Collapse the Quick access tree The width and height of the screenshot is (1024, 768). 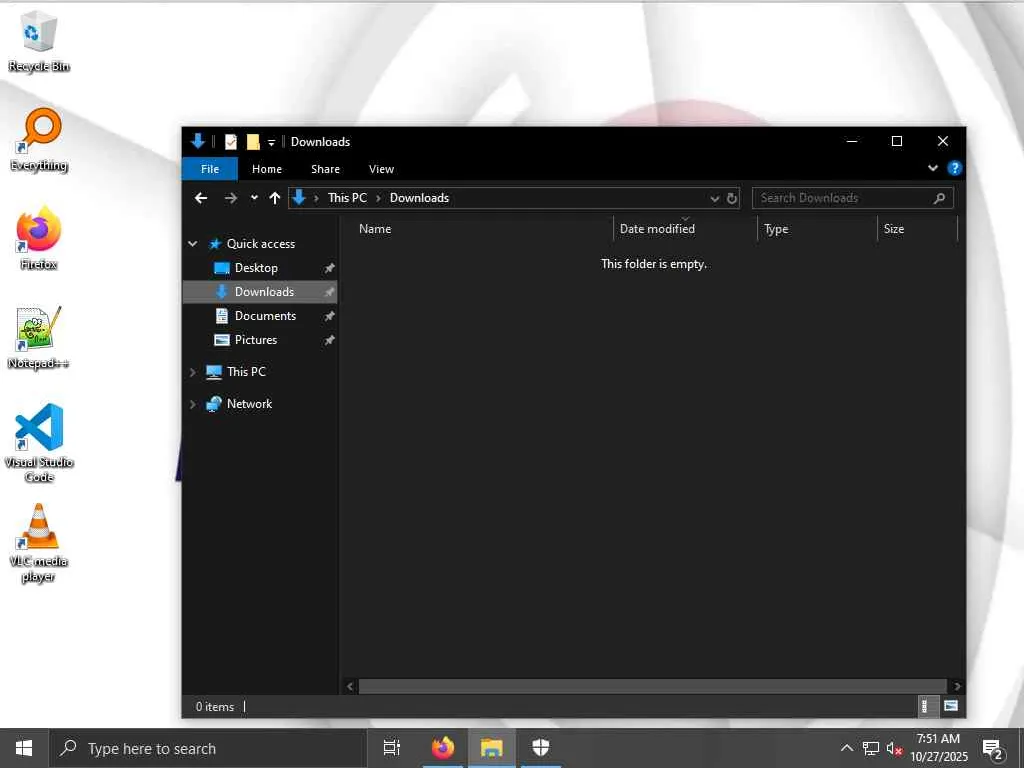[193, 244]
